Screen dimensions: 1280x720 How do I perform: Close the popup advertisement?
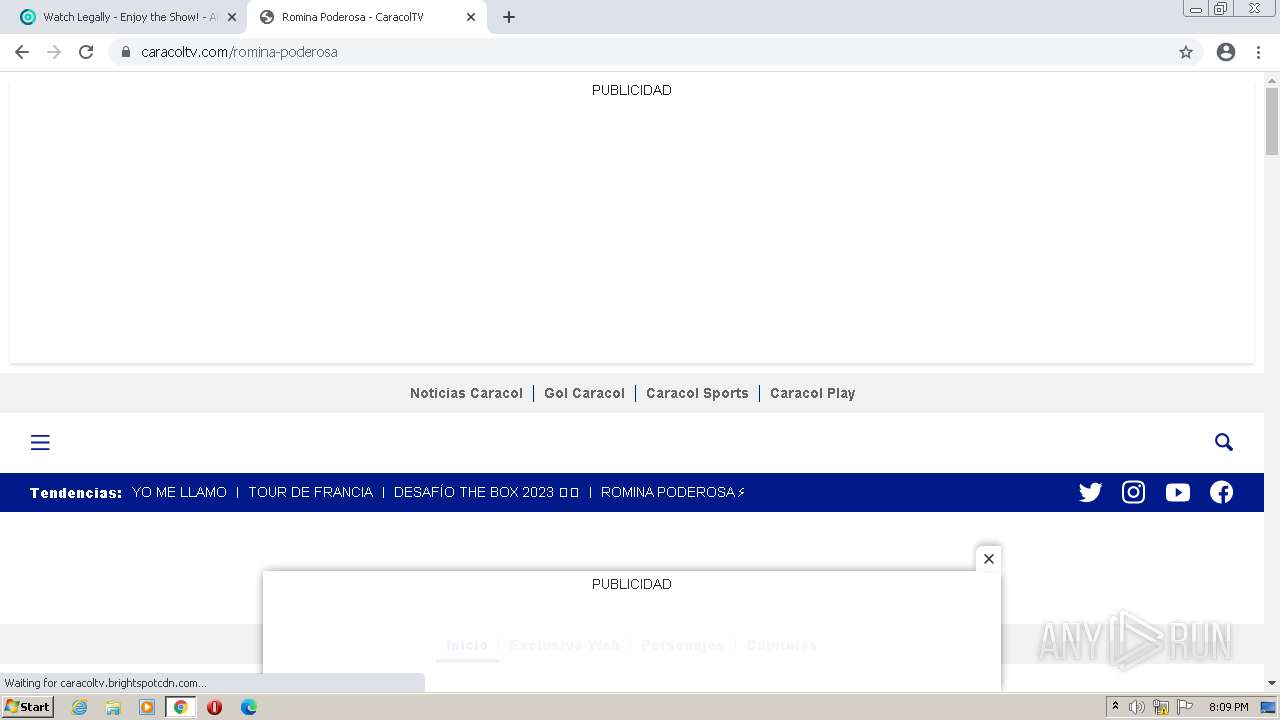pos(988,559)
